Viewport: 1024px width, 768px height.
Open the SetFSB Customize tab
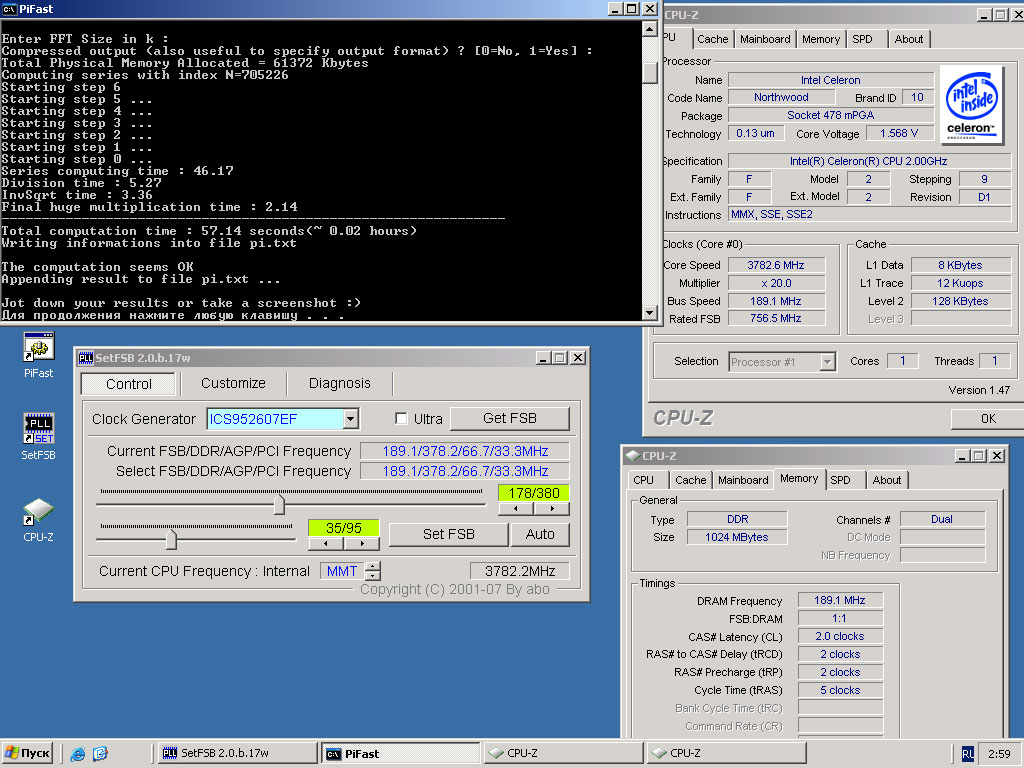coord(233,383)
